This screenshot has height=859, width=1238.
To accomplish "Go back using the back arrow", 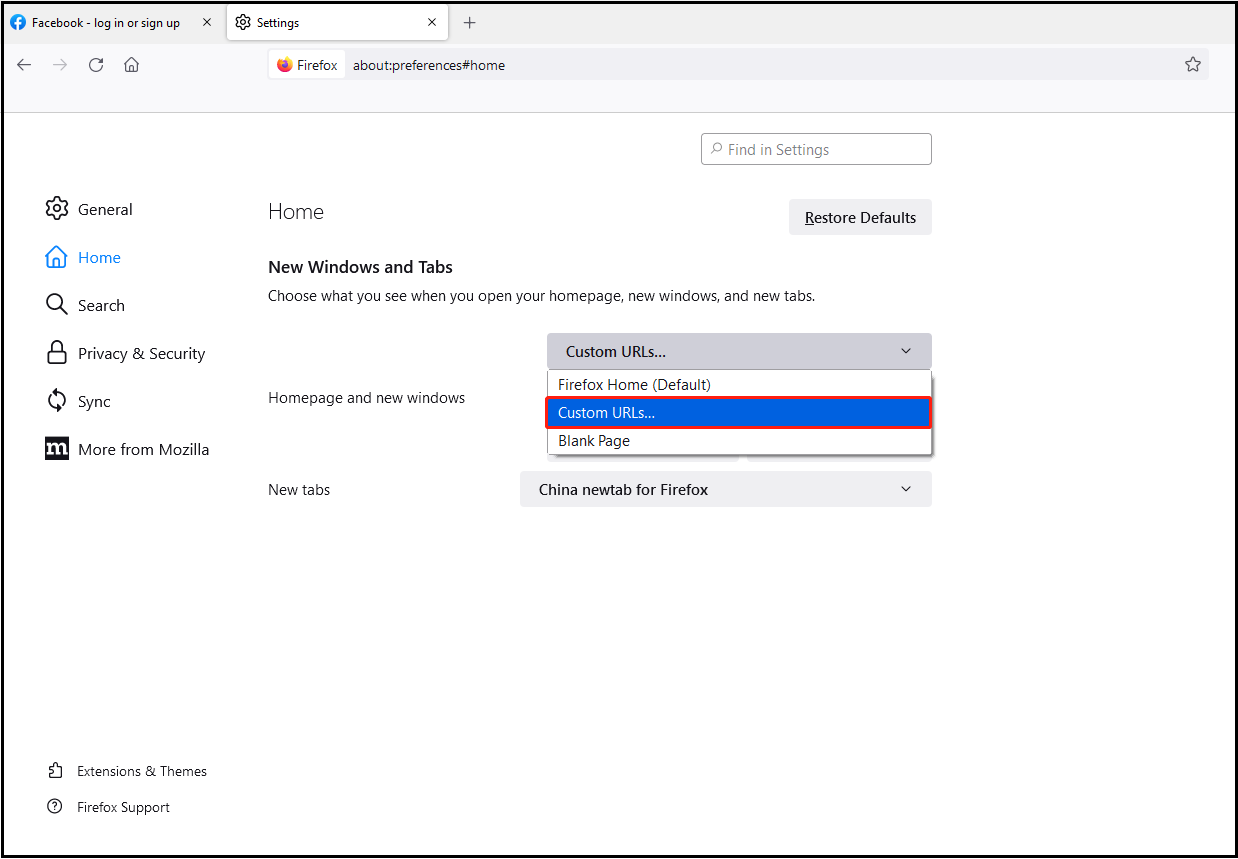I will click(x=24, y=65).
